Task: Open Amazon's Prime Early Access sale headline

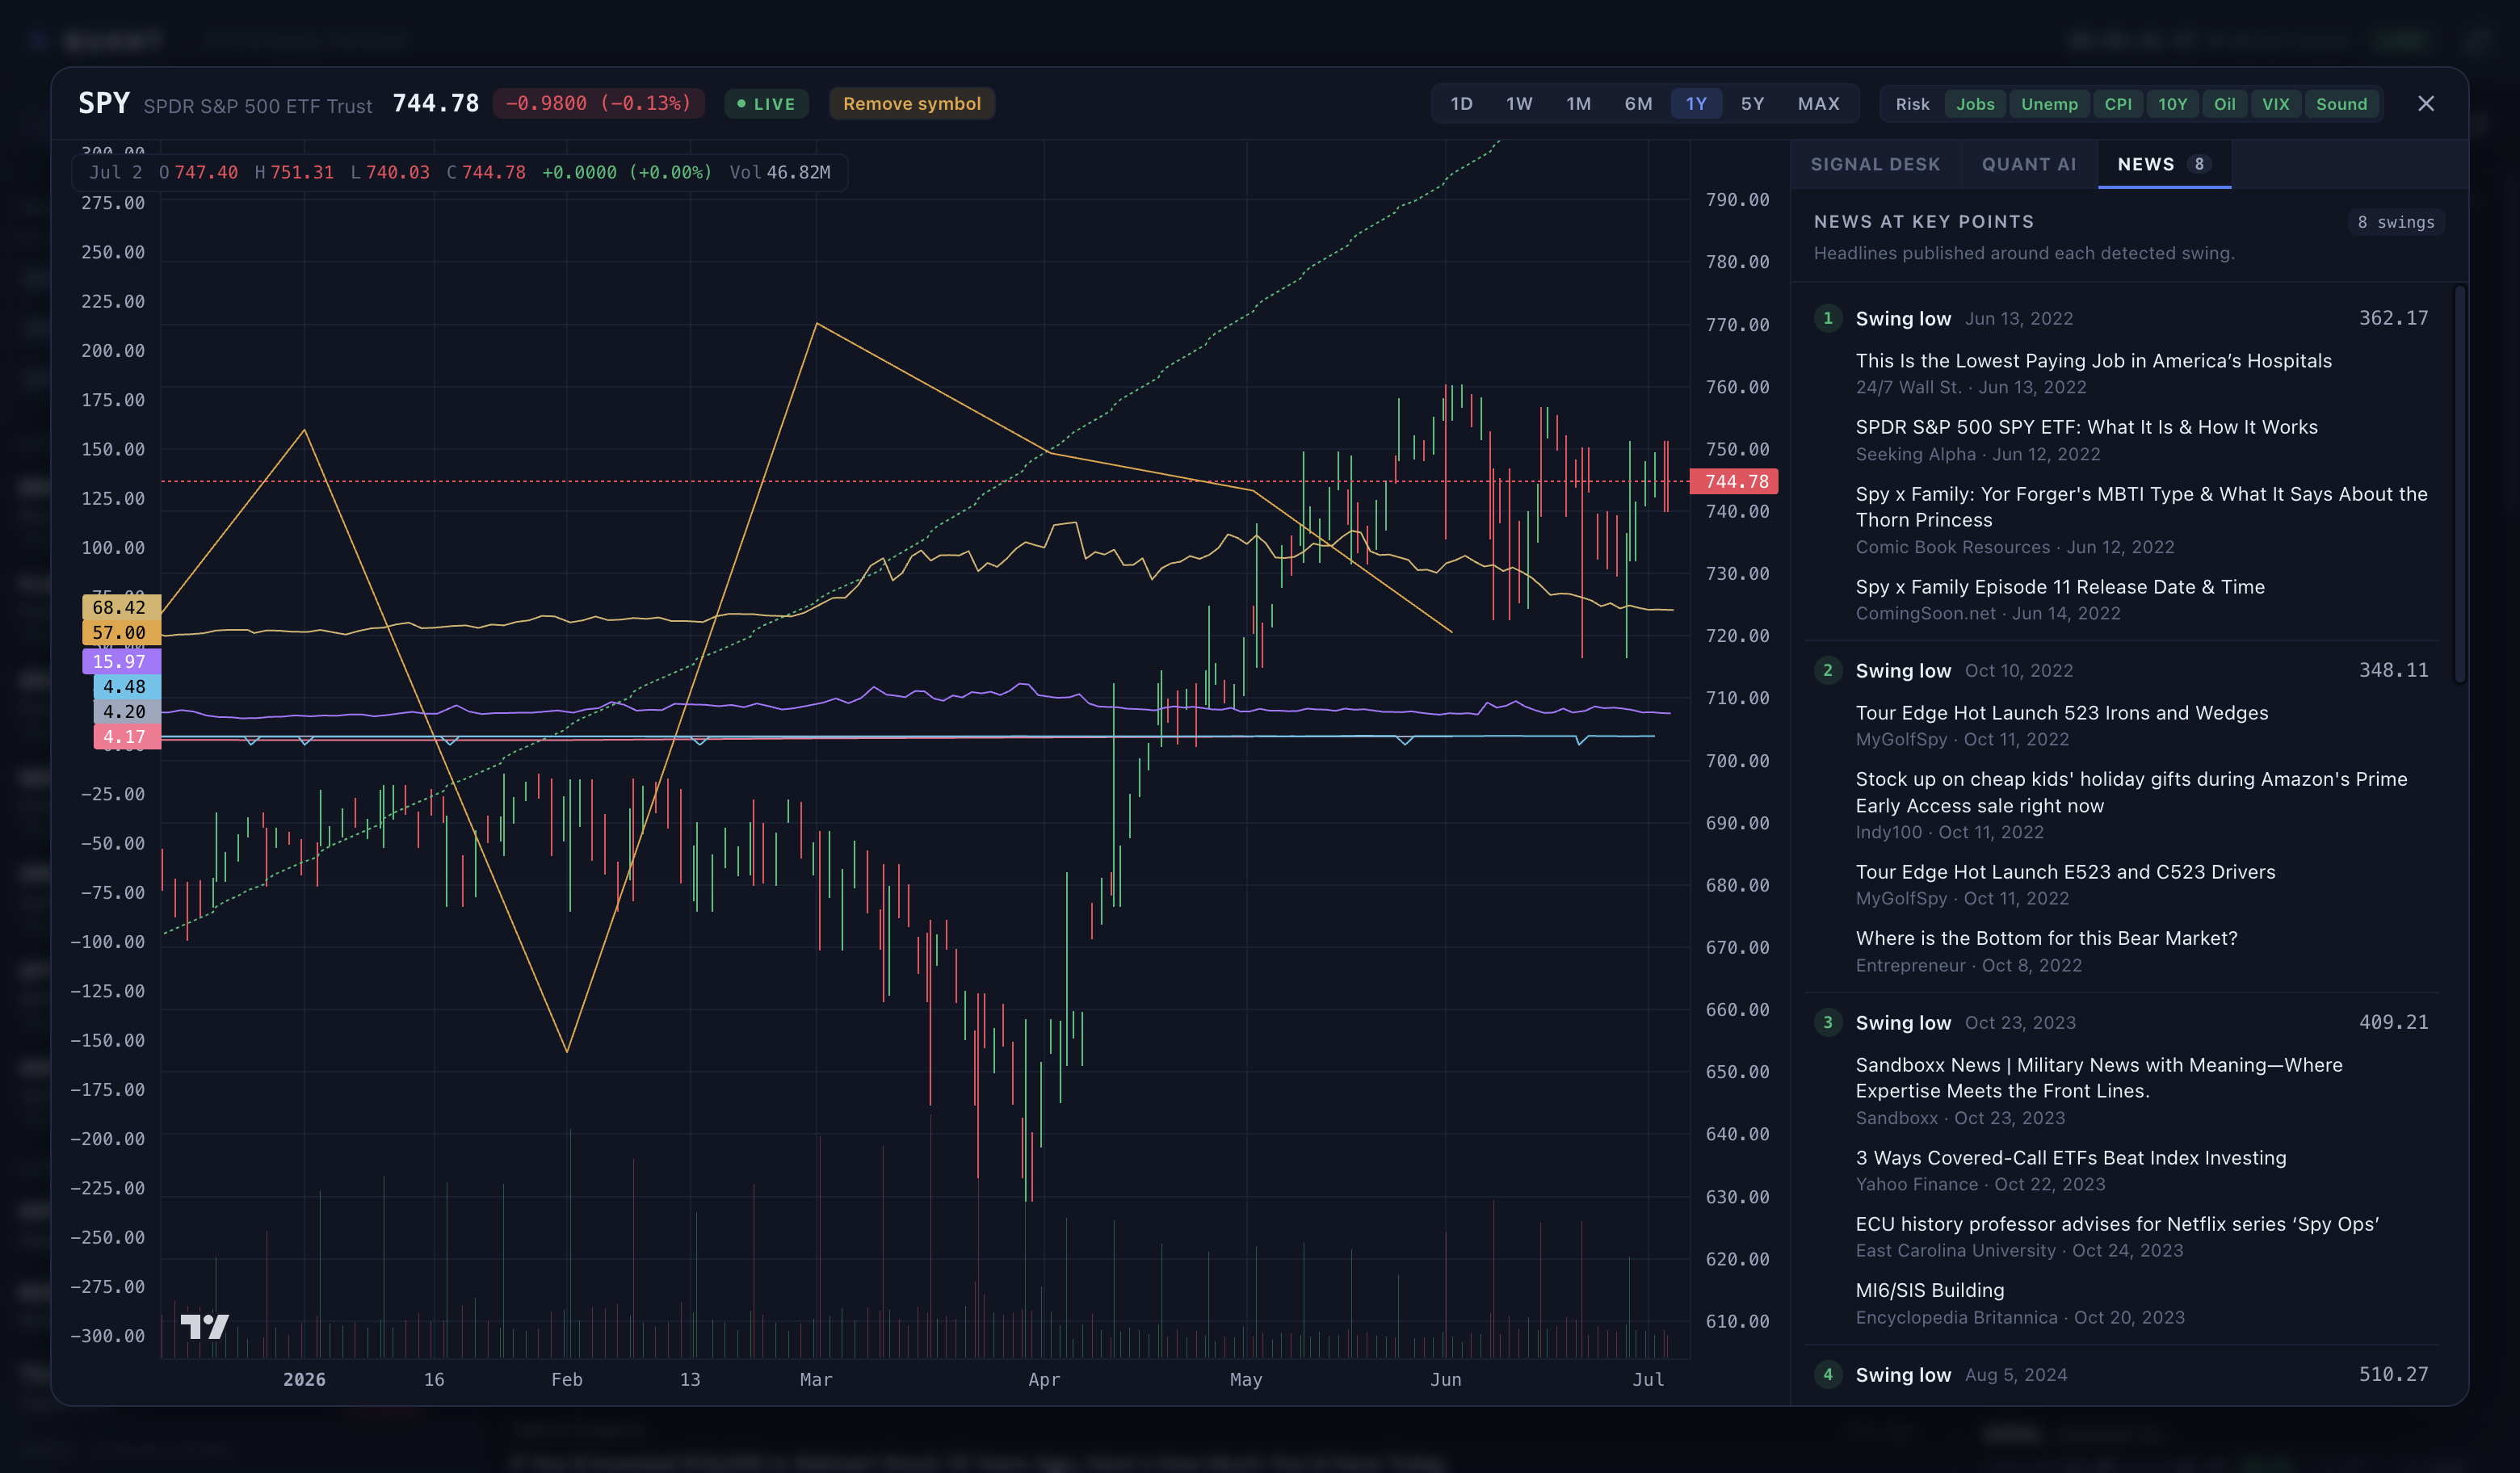Action: click(2131, 792)
